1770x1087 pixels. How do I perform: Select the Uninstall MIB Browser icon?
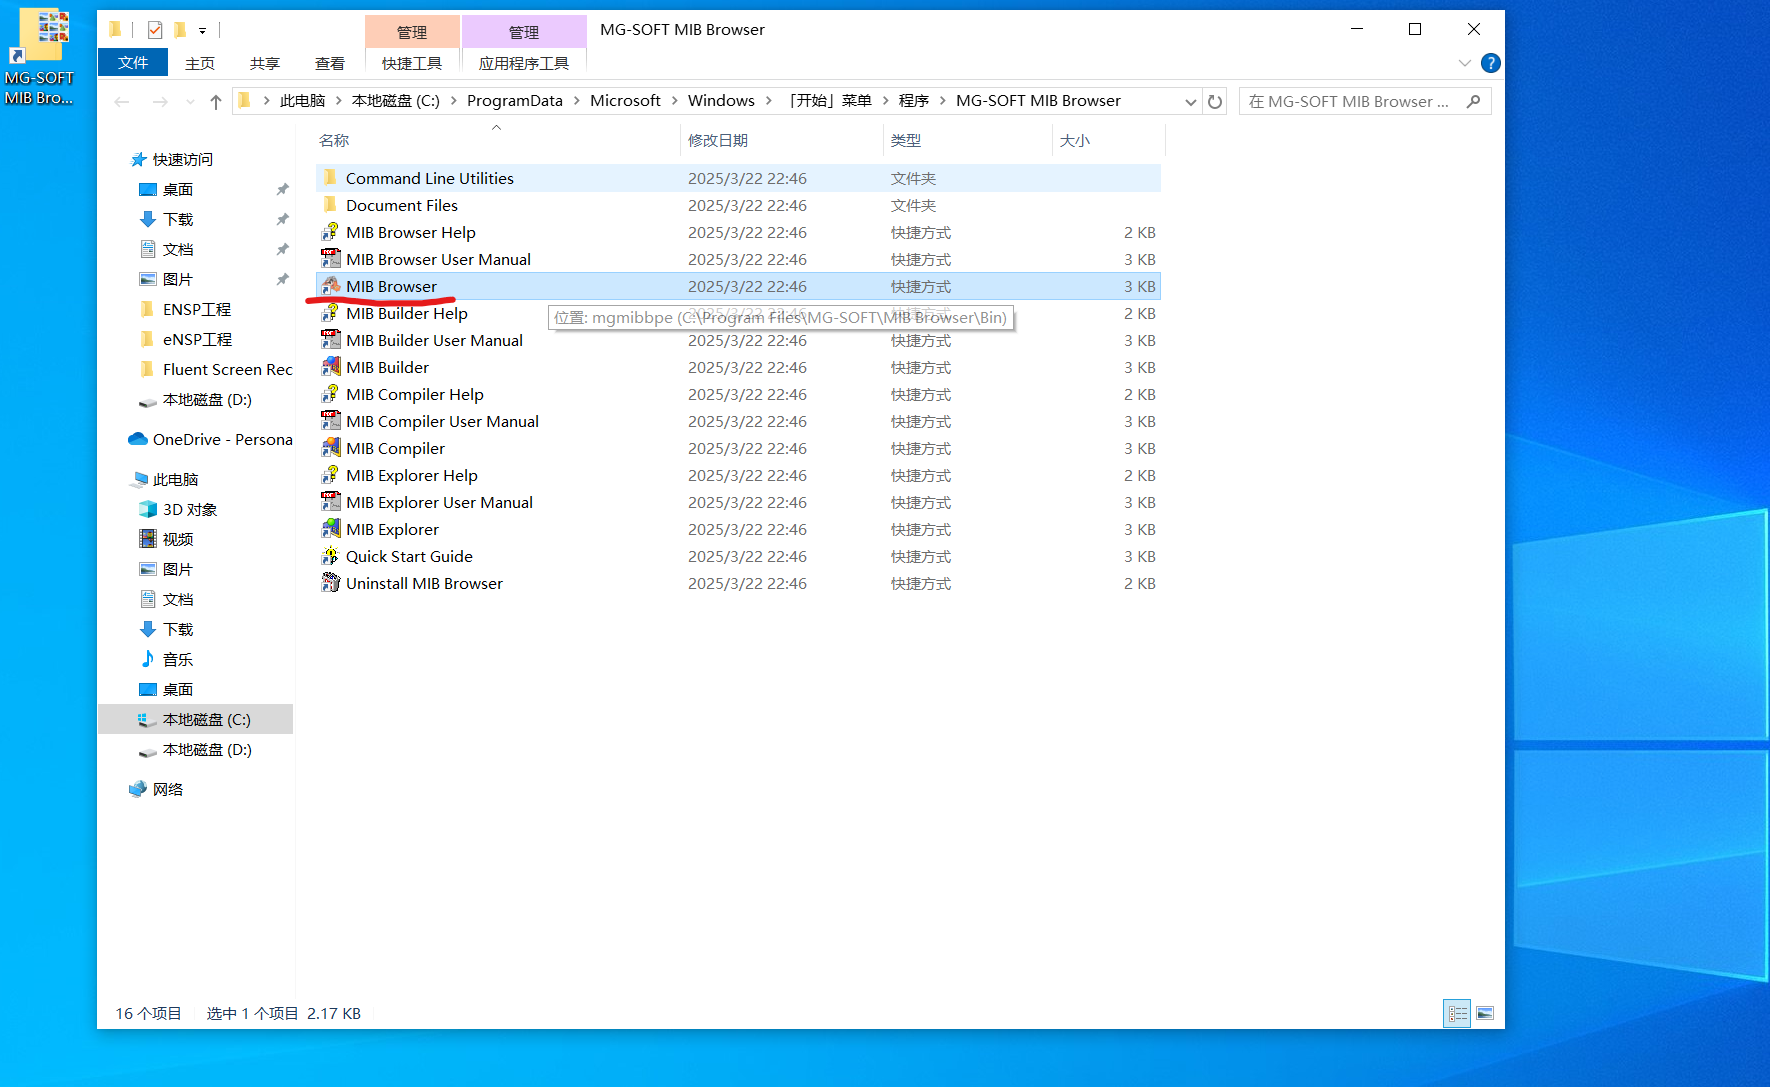click(x=330, y=583)
